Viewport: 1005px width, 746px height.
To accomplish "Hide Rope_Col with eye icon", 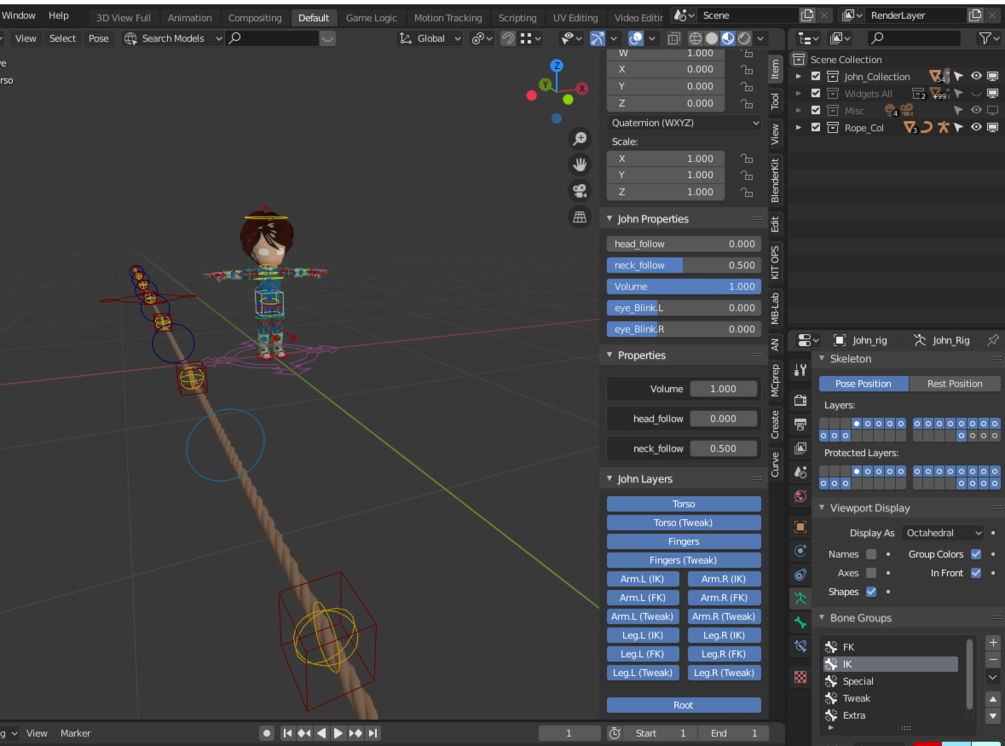I will pyautogui.click(x=976, y=128).
